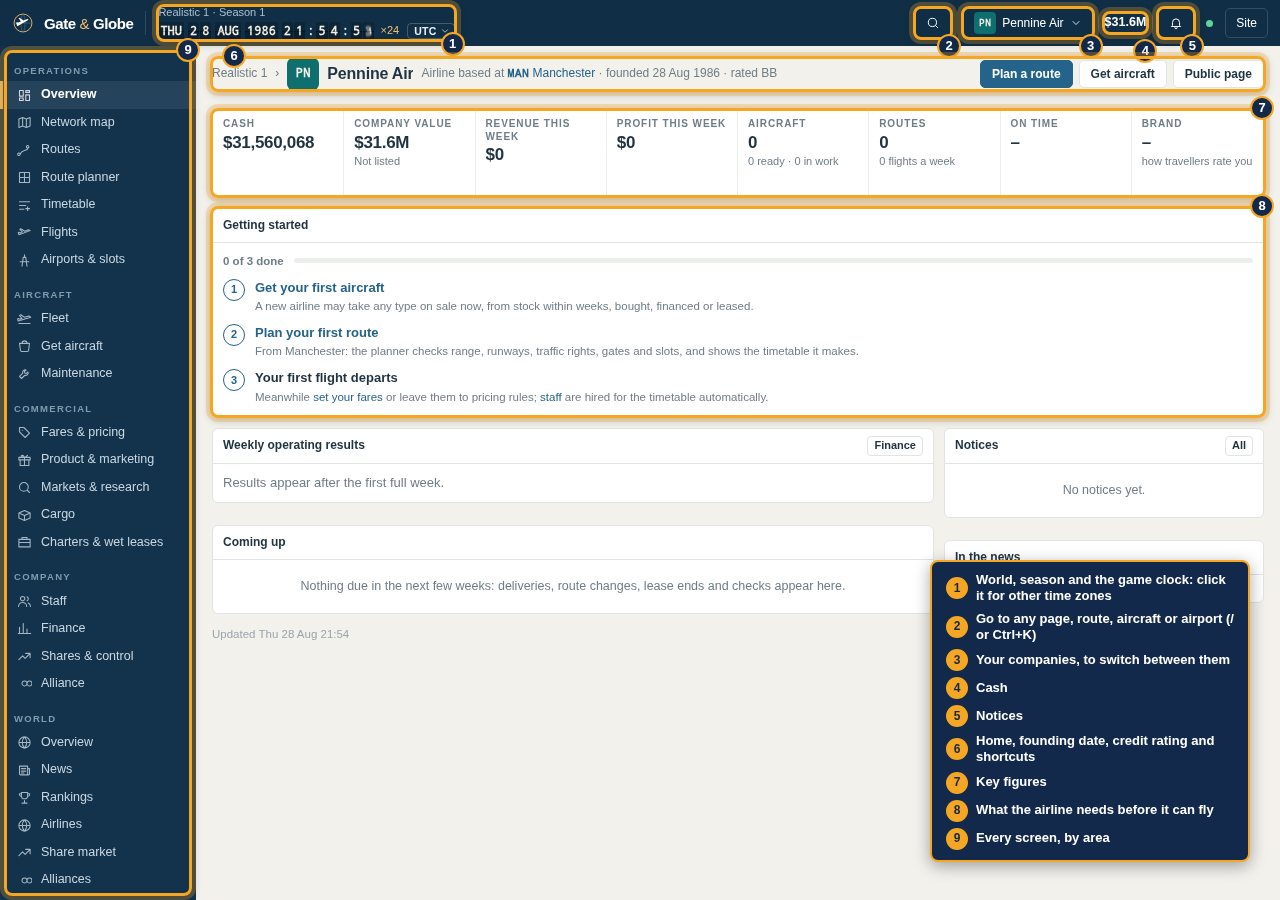Open Route planner in the sidebar
Image resolution: width=1280 pixels, height=900 pixels.
pos(96,177)
